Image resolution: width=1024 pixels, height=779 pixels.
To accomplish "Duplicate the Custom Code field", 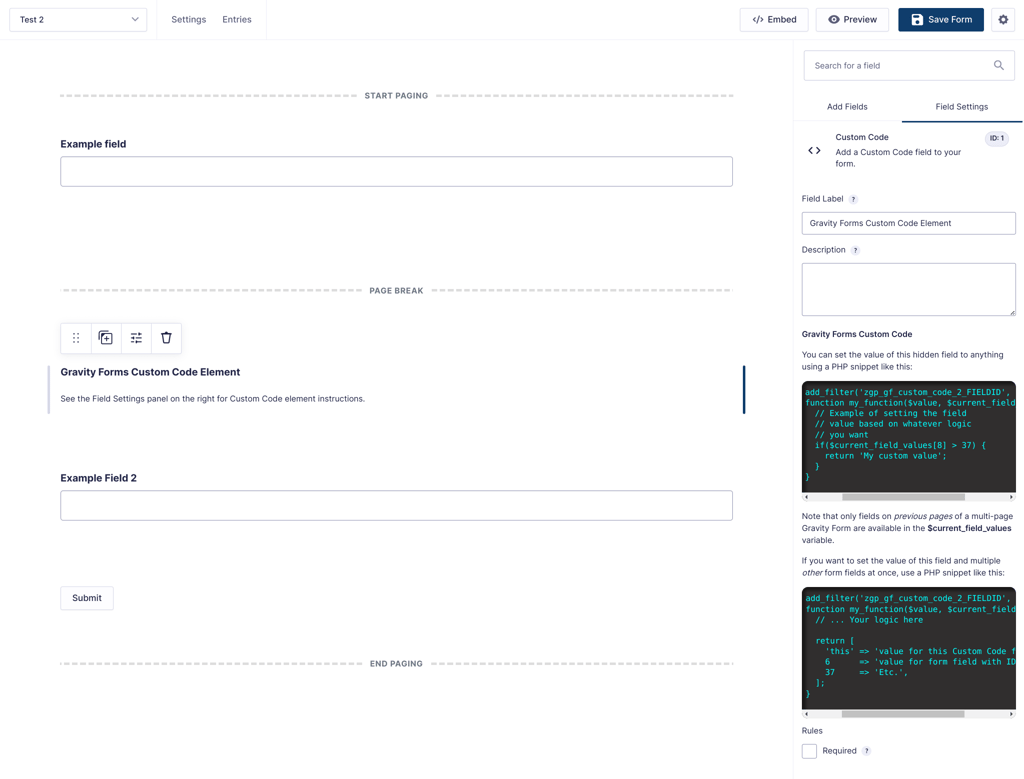I will point(106,338).
